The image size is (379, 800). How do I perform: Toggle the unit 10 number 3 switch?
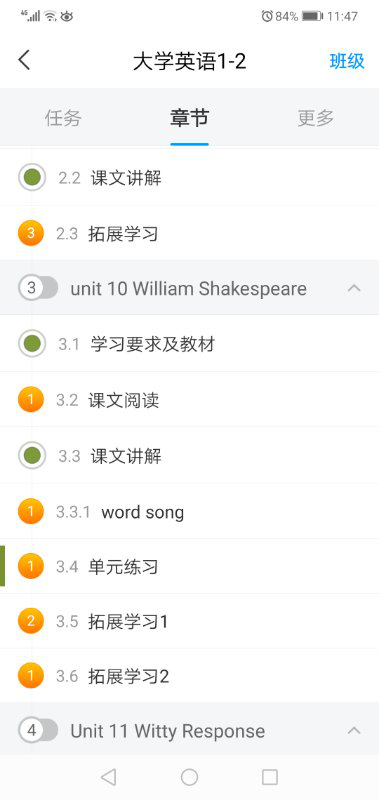click(38, 288)
